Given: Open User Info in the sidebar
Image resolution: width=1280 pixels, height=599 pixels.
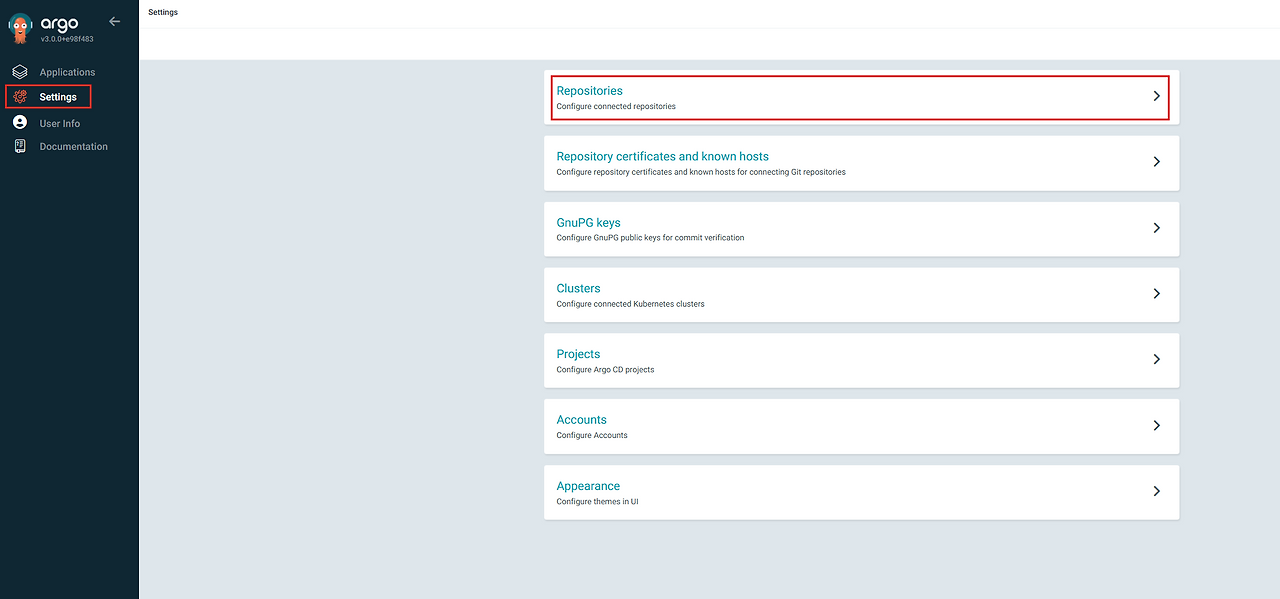Looking at the screenshot, I should pyautogui.click(x=60, y=123).
